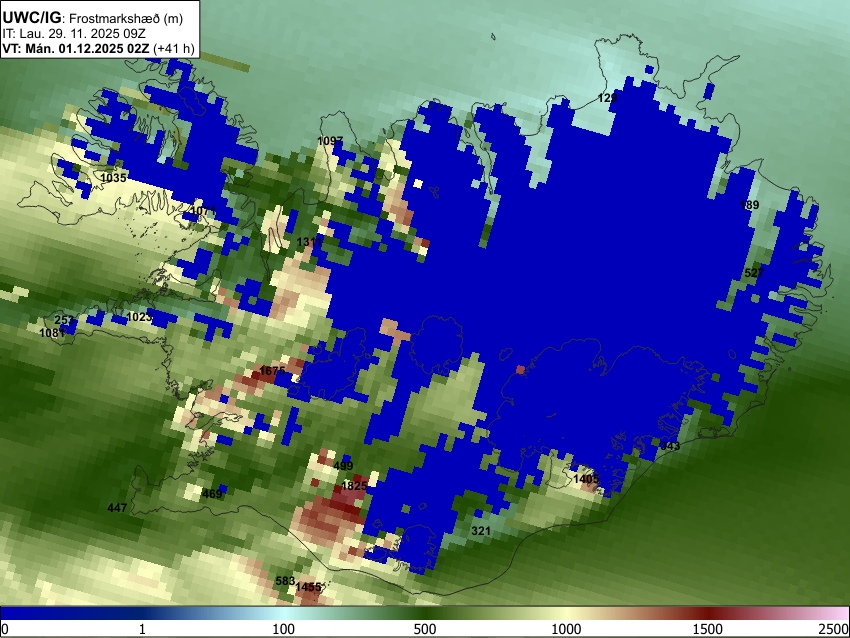This screenshot has height=638, width=850.
Task: Click the color scale label 0
Action: [x=5, y=629]
